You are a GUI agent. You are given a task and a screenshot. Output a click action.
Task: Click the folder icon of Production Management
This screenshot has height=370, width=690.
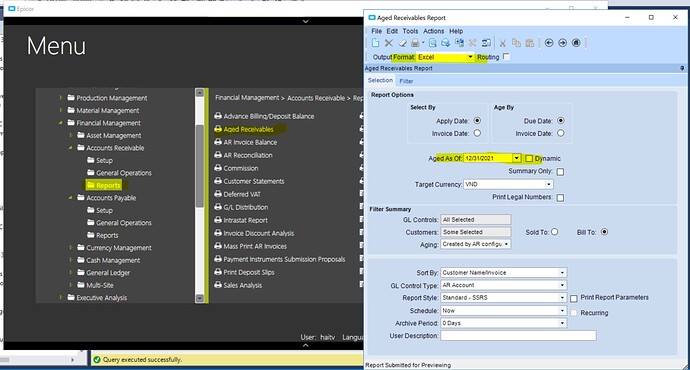coord(71,98)
